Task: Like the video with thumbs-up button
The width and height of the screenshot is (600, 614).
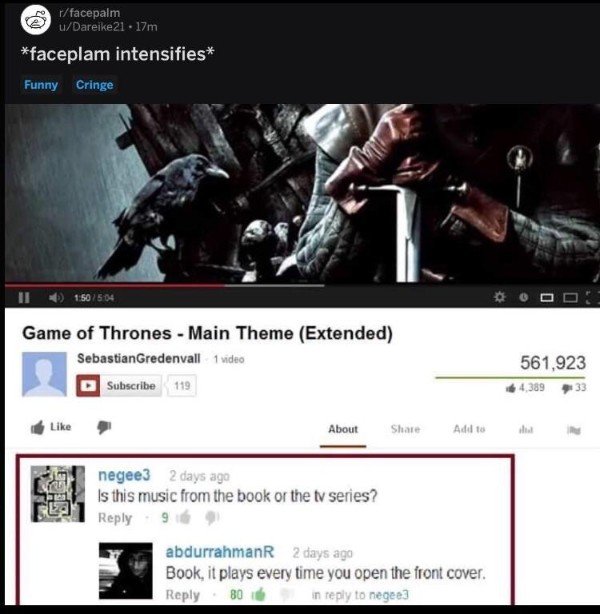Action: (51, 427)
